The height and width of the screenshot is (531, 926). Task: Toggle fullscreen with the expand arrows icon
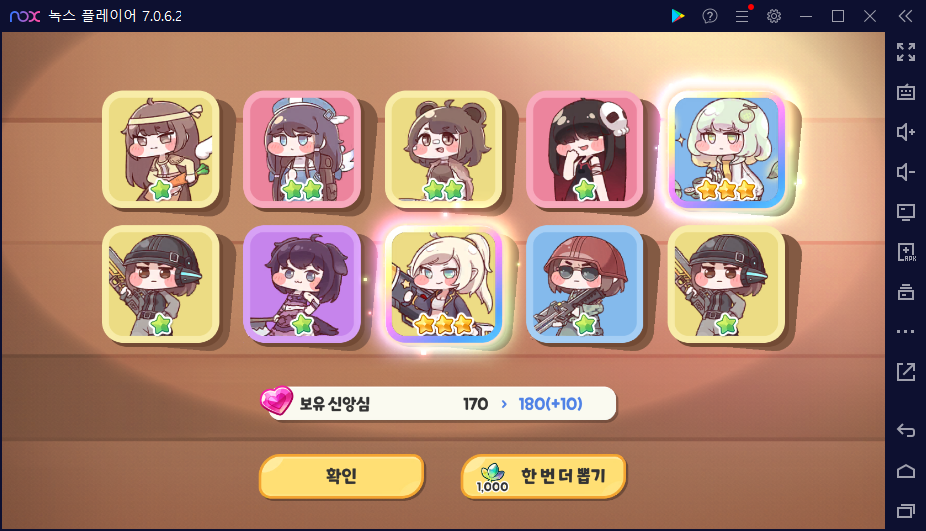point(905,52)
